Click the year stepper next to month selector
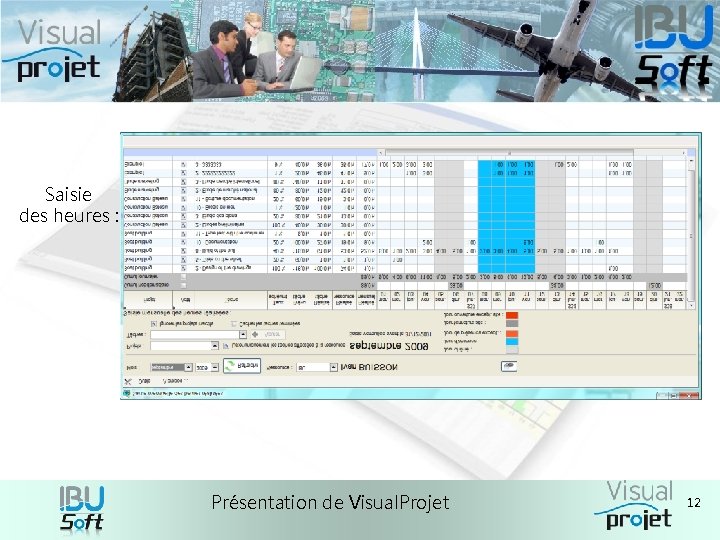The height and width of the screenshot is (540, 720). click(214, 367)
